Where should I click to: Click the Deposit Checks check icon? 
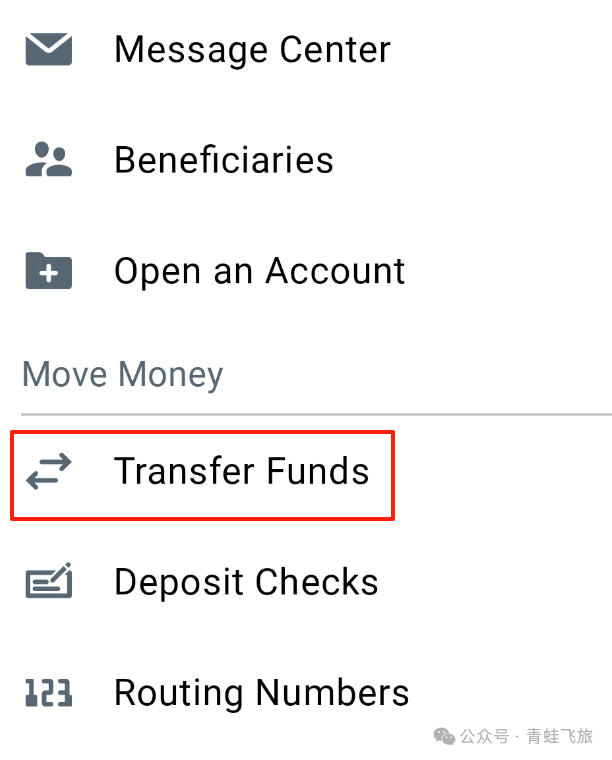click(48, 582)
